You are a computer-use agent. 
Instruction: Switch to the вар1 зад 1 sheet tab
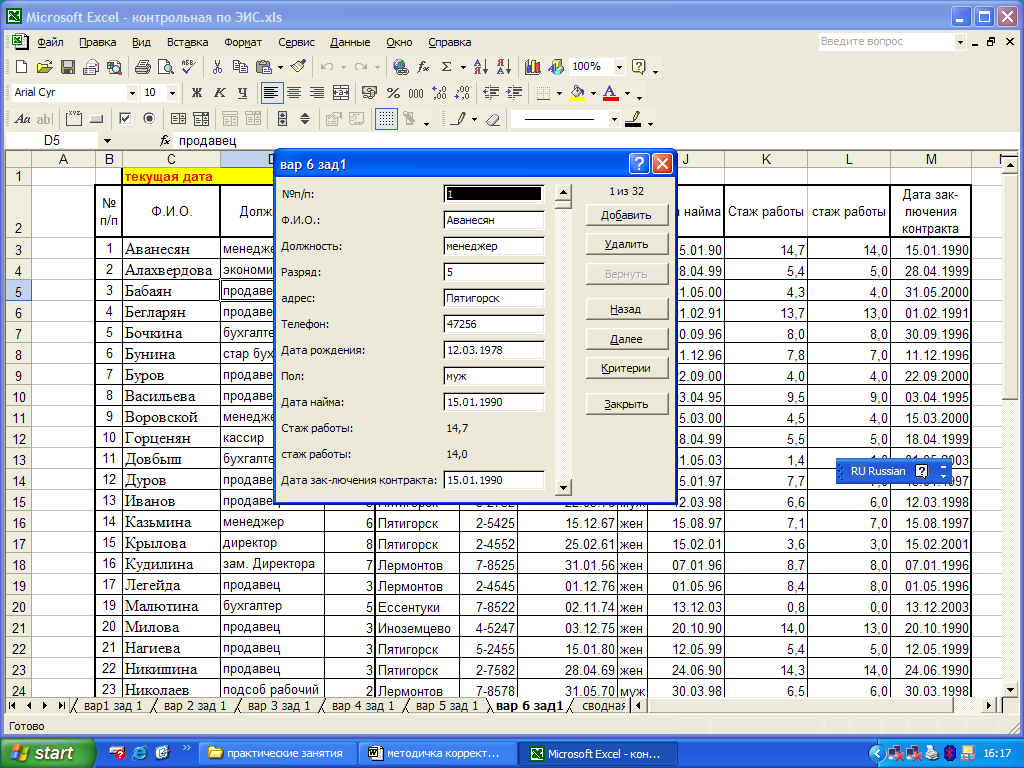coord(113,706)
